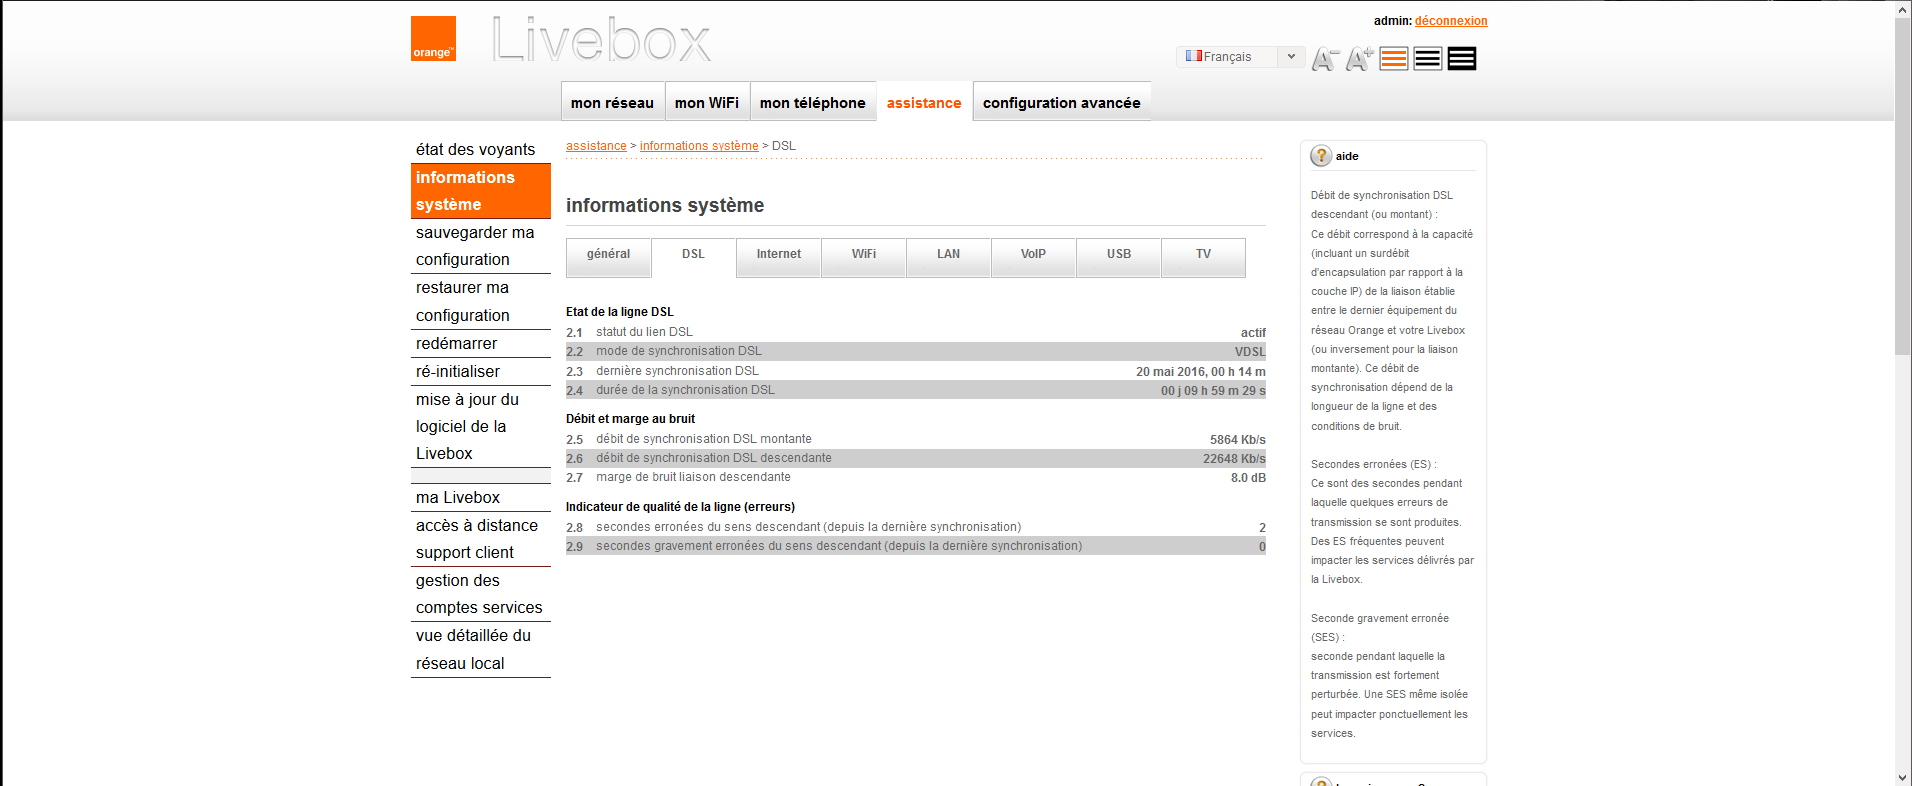The height and width of the screenshot is (786, 1912).
Task: Open the mon WiFi menu tab
Action: coord(707,102)
